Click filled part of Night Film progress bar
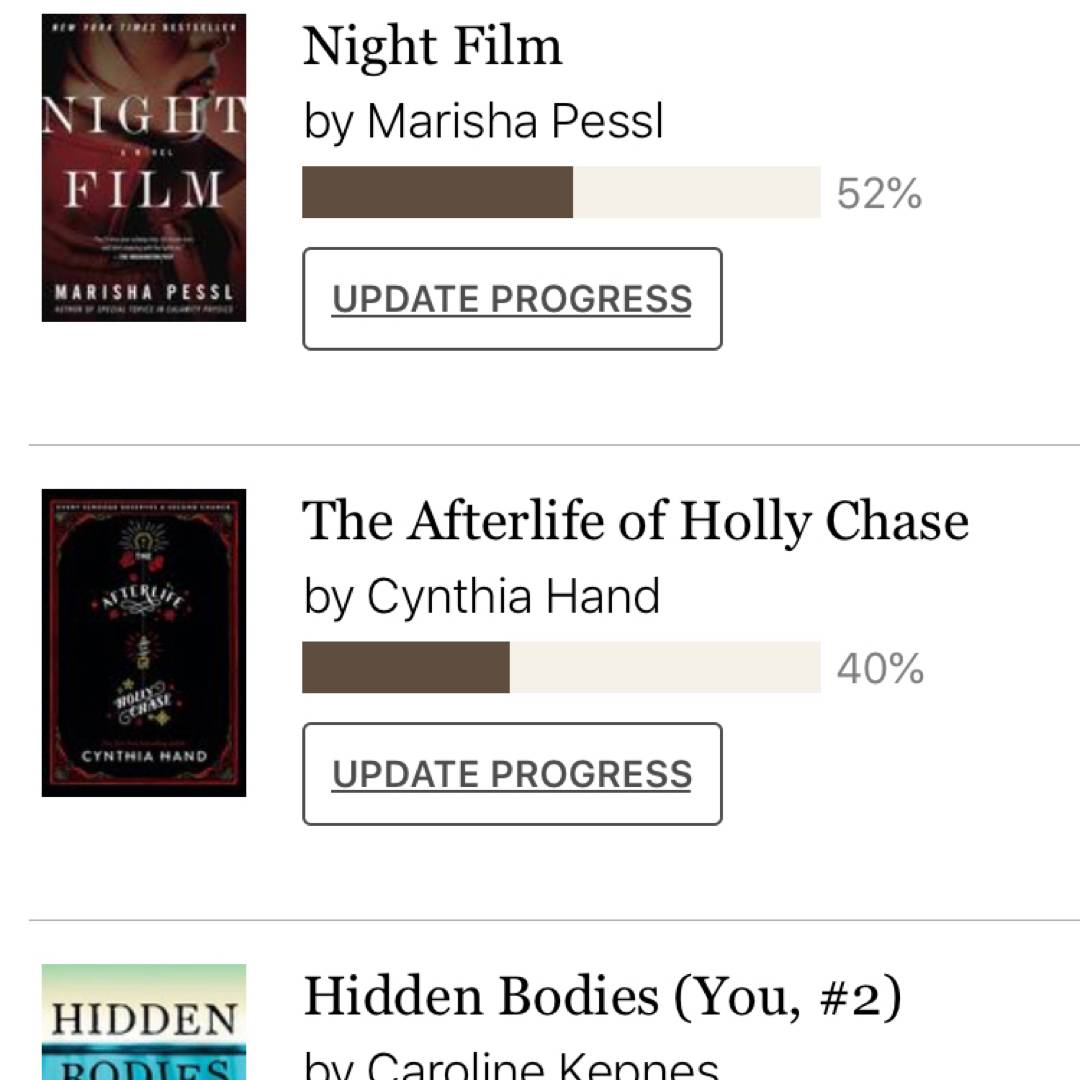 click(x=437, y=192)
